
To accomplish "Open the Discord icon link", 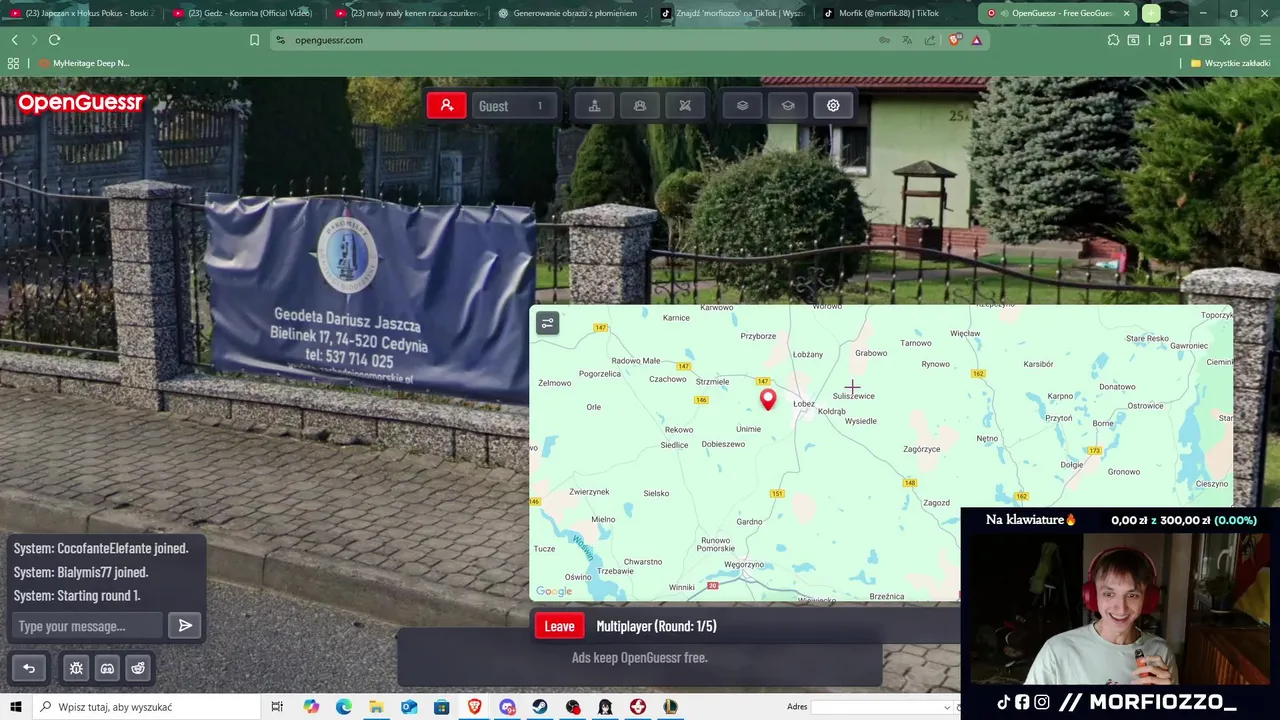I will (x=107, y=668).
